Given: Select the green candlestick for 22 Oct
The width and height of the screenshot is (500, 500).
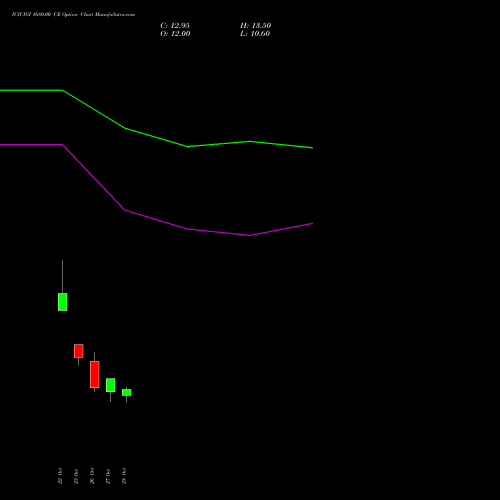Looking at the screenshot, I should click(x=62, y=302).
